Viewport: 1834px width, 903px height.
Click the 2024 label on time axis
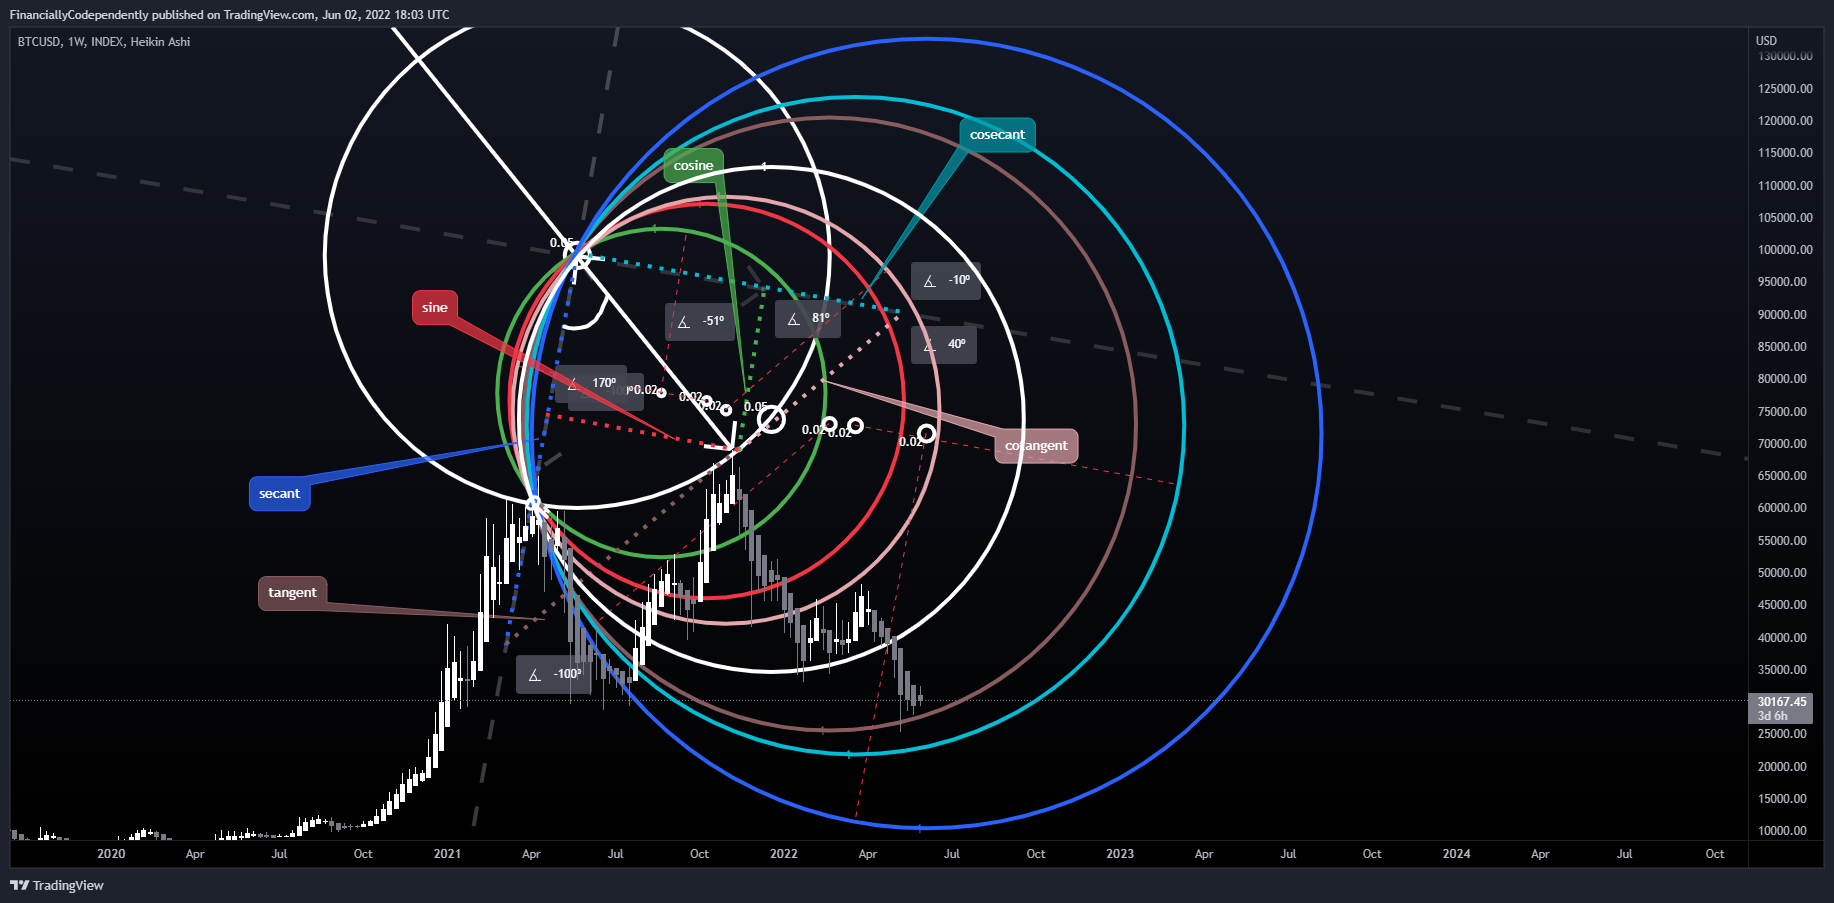(x=1456, y=854)
